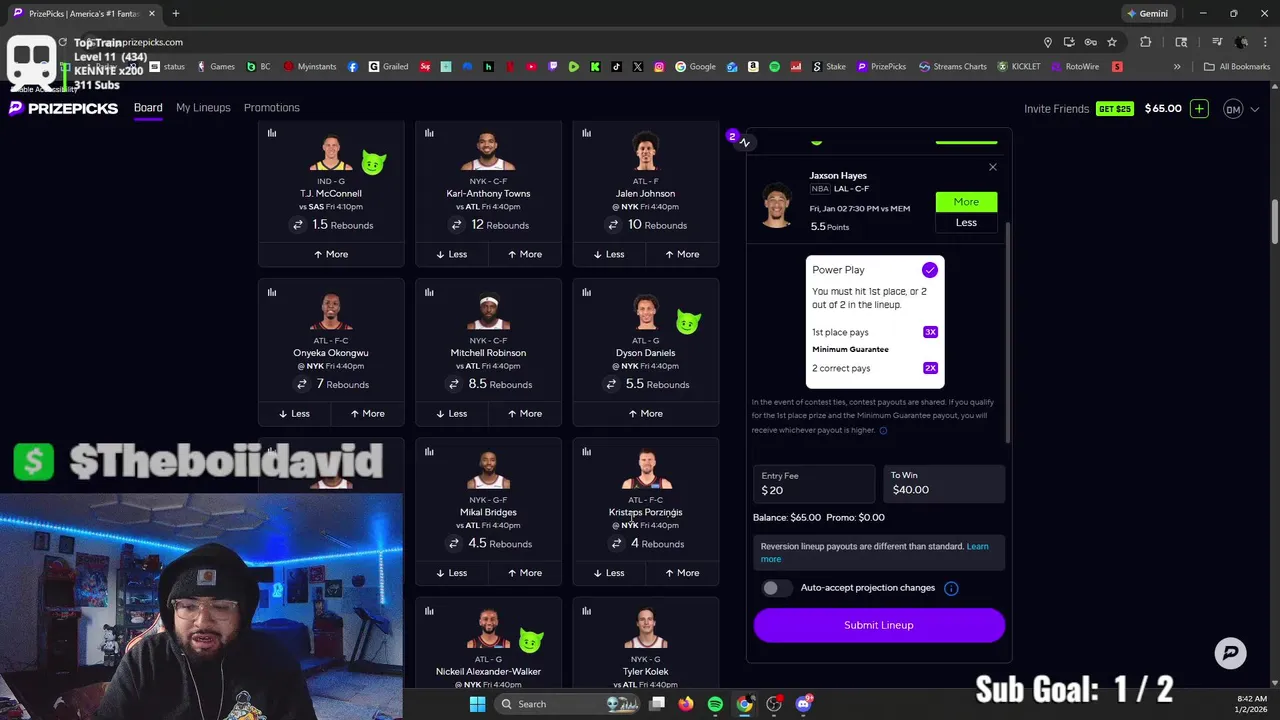Swap stat type on Onyeka Okongwu 7 Rebounds
Image resolution: width=1280 pixels, height=720 pixels.
click(x=301, y=384)
